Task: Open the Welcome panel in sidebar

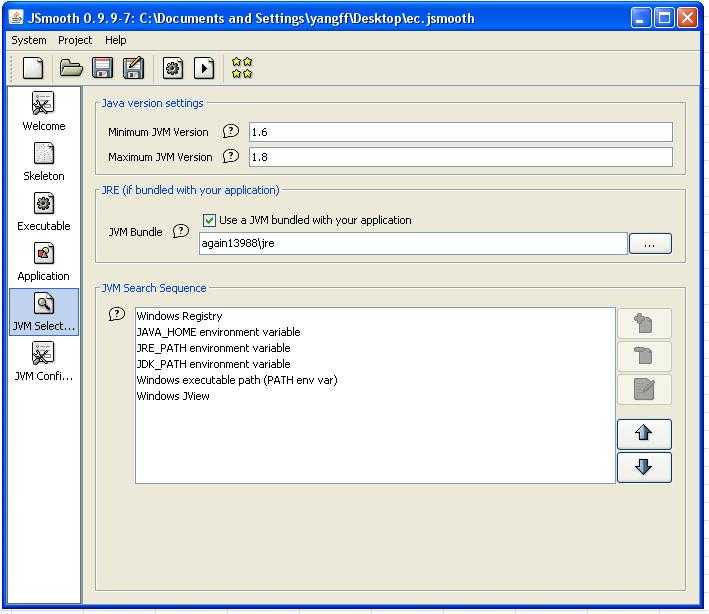Action: (43, 111)
